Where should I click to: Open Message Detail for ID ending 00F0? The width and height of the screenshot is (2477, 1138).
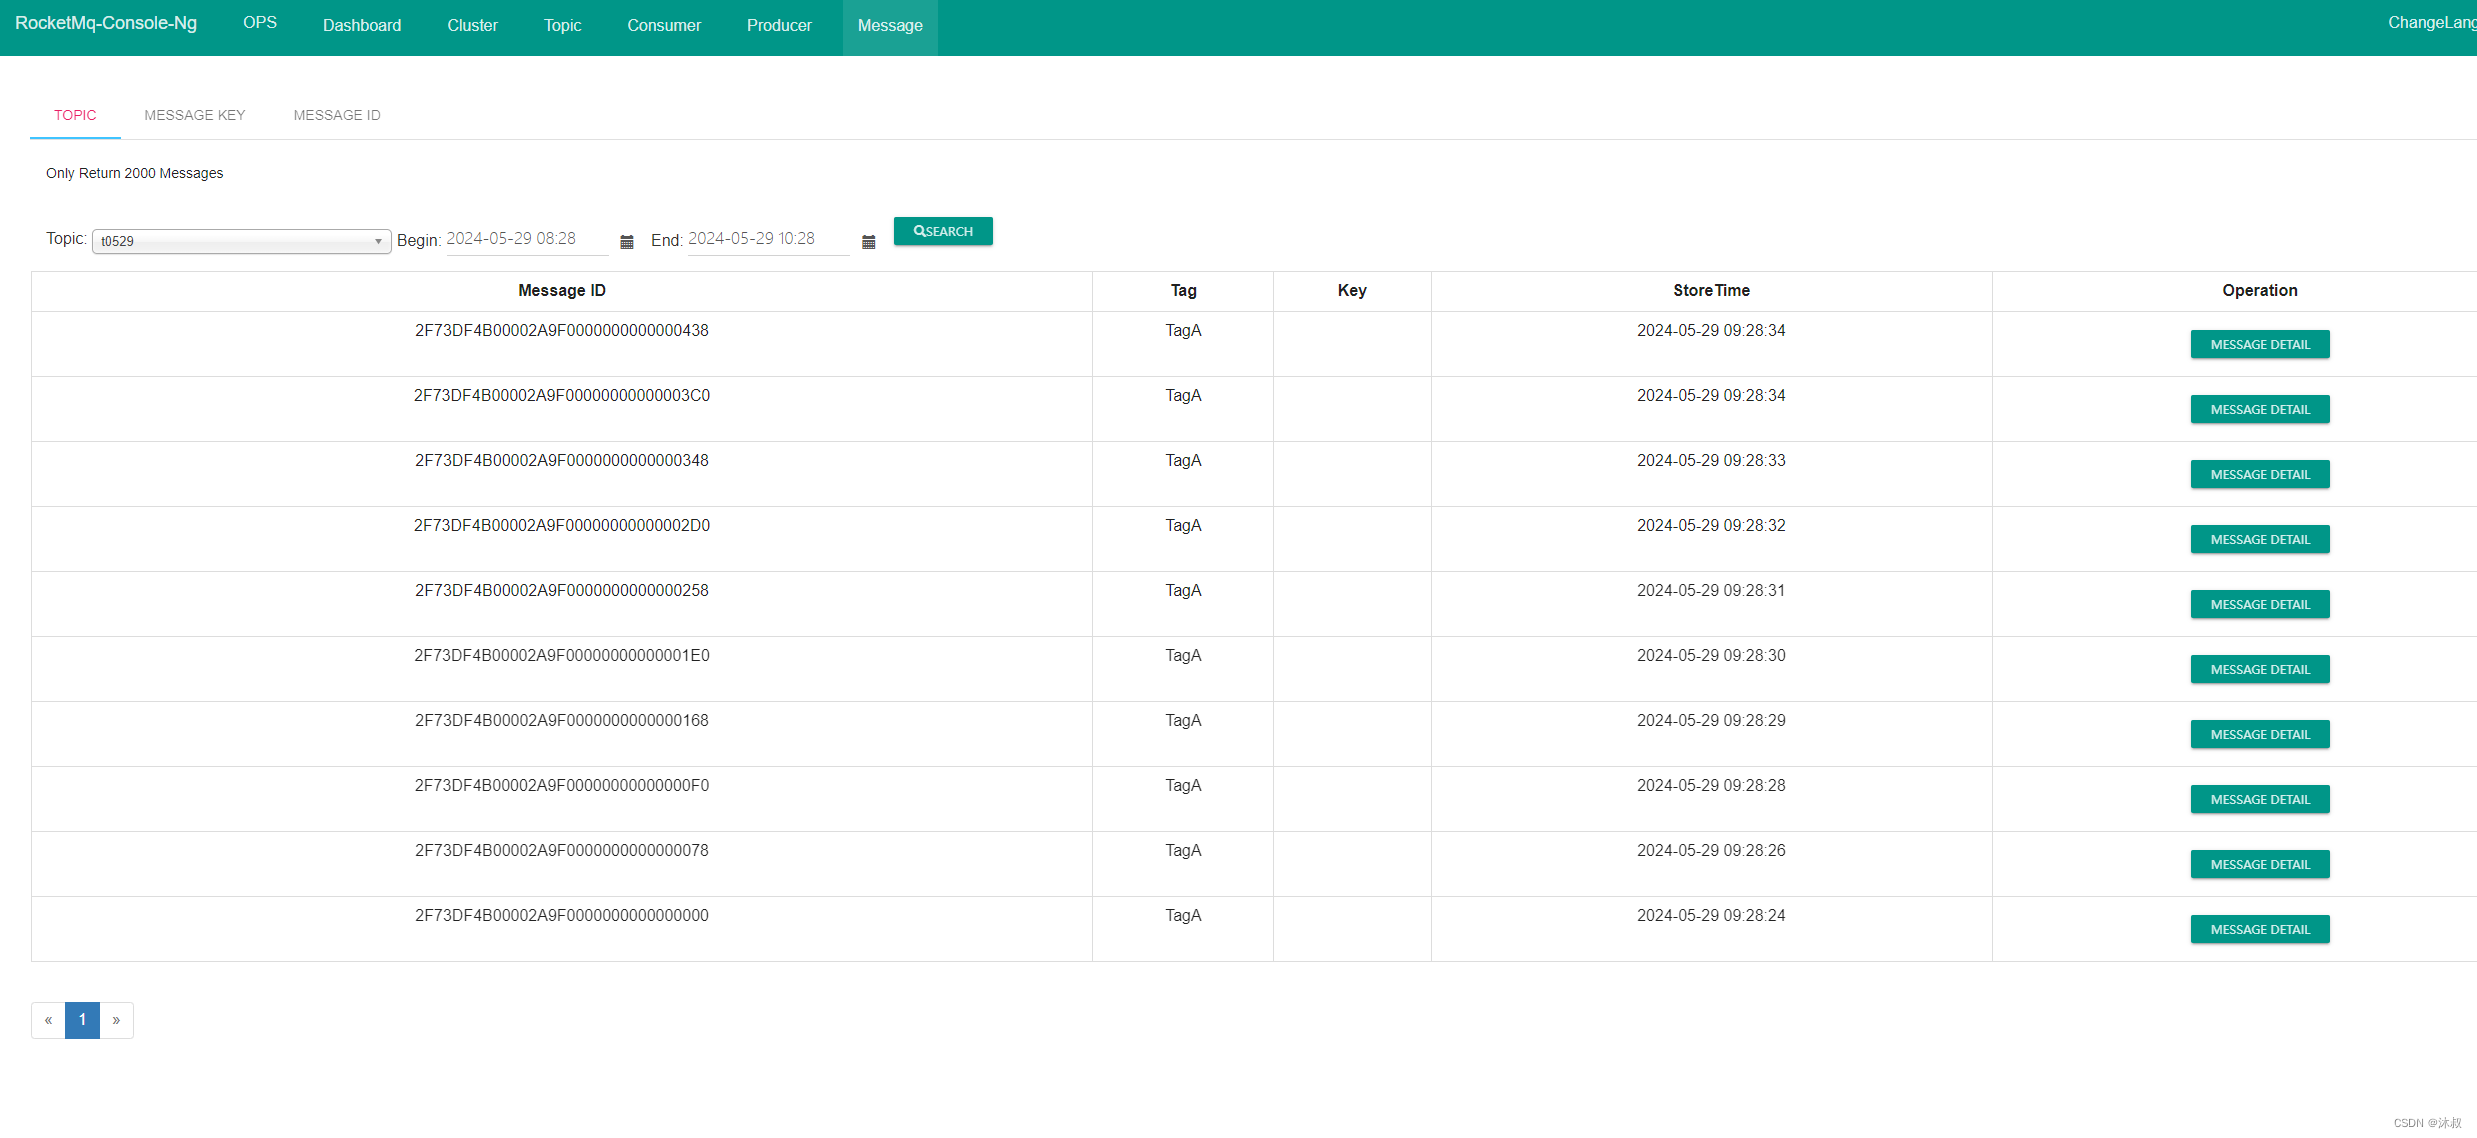click(x=2260, y=799)
